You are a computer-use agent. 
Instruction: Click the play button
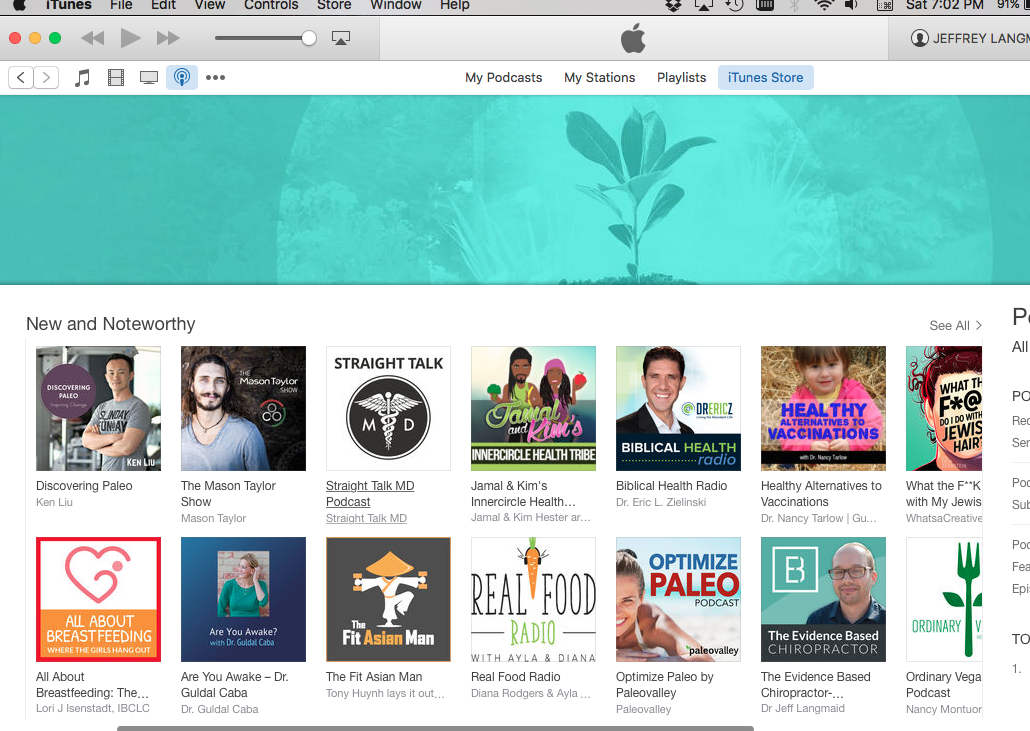(130, 38)
